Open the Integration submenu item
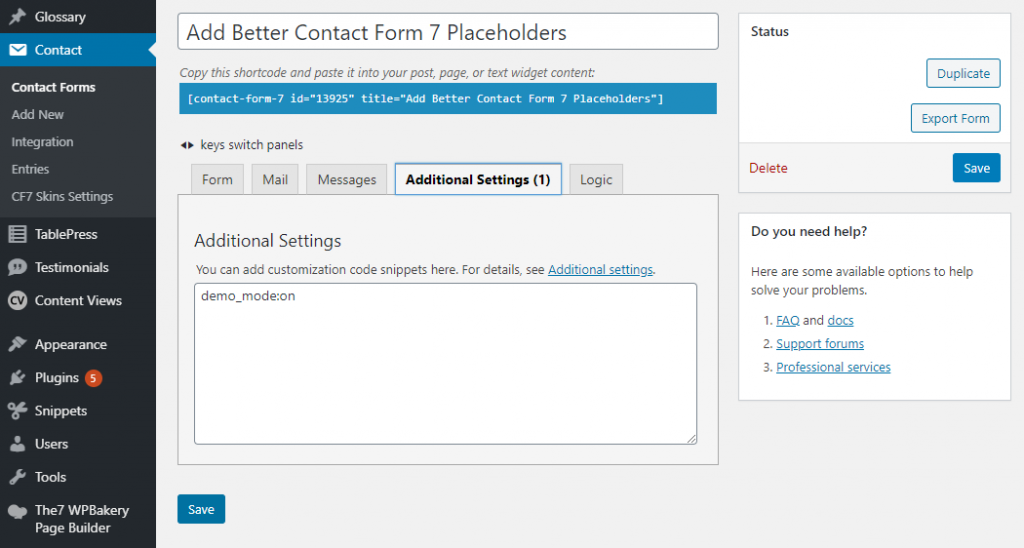This screenshot has height=548, width=1024. point(42,142)
